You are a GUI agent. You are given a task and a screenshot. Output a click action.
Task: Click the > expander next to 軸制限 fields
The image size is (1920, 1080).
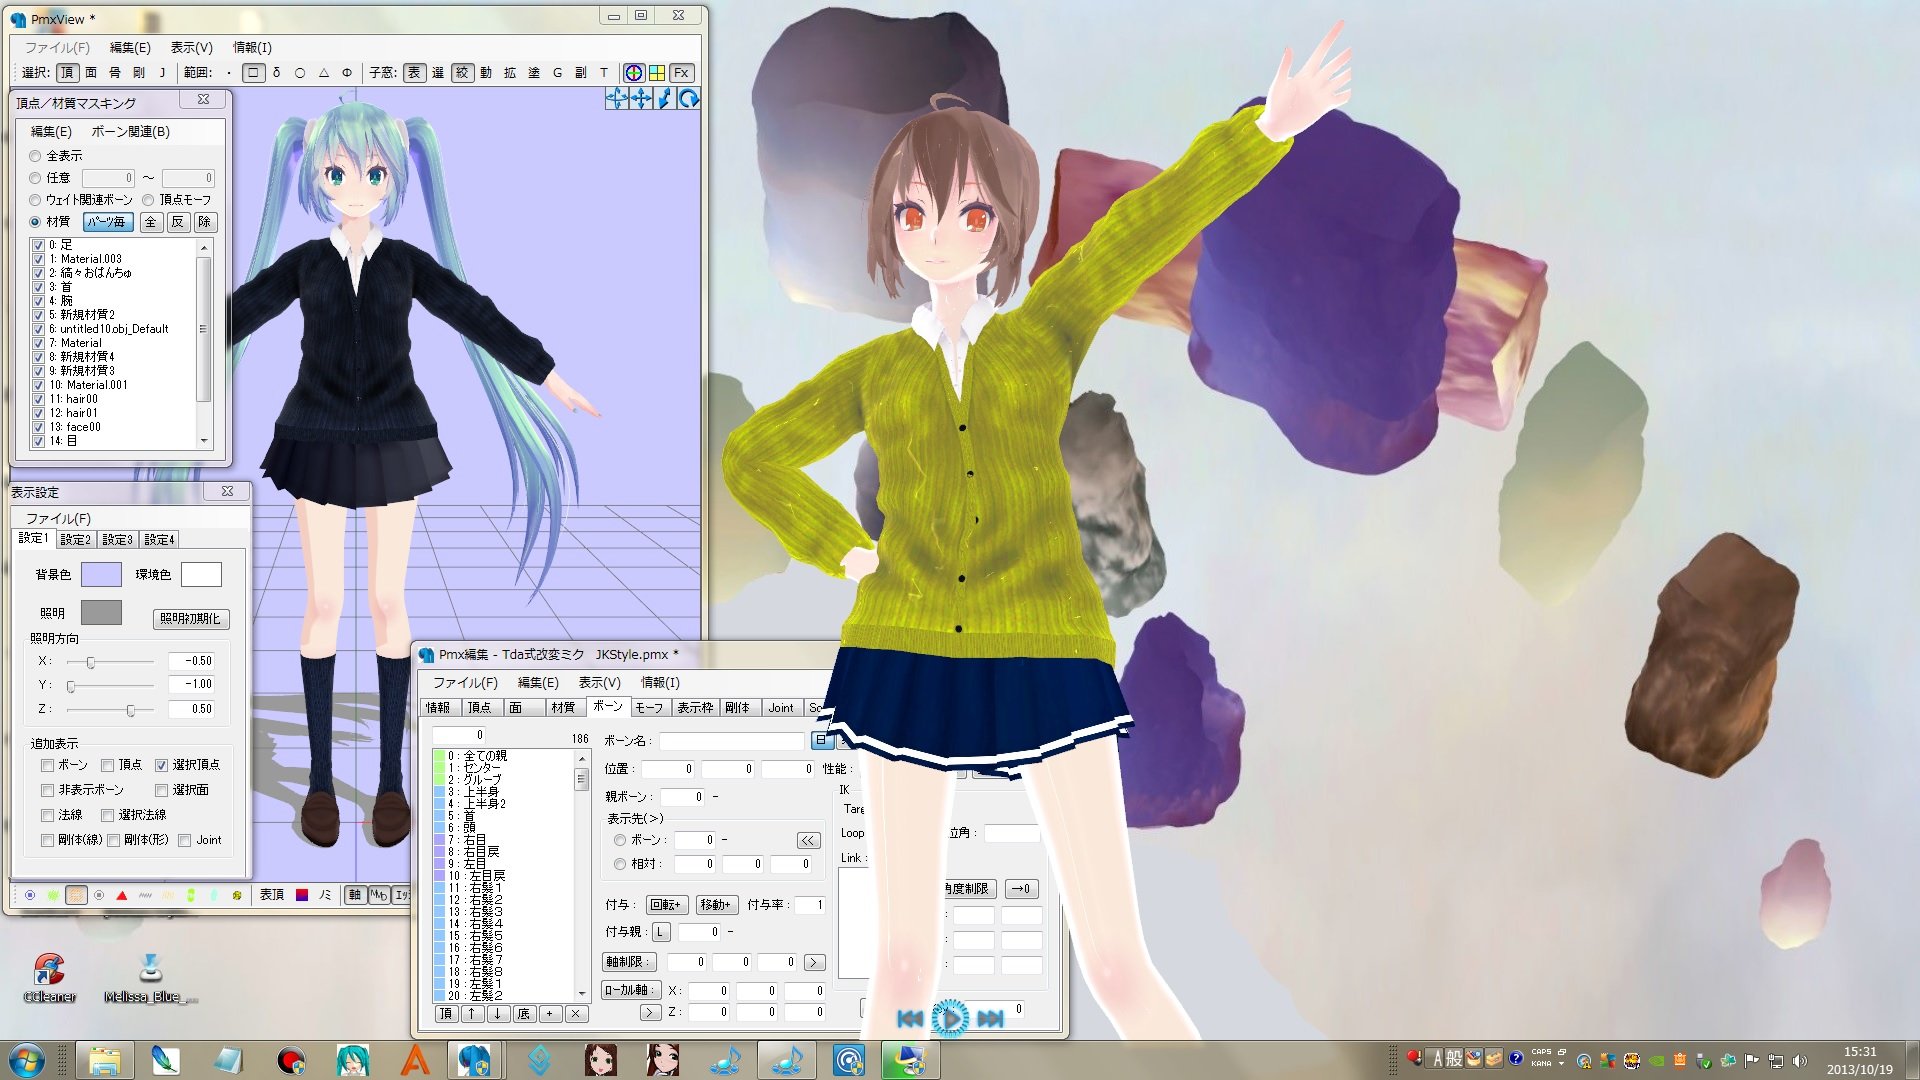(814, 962)
